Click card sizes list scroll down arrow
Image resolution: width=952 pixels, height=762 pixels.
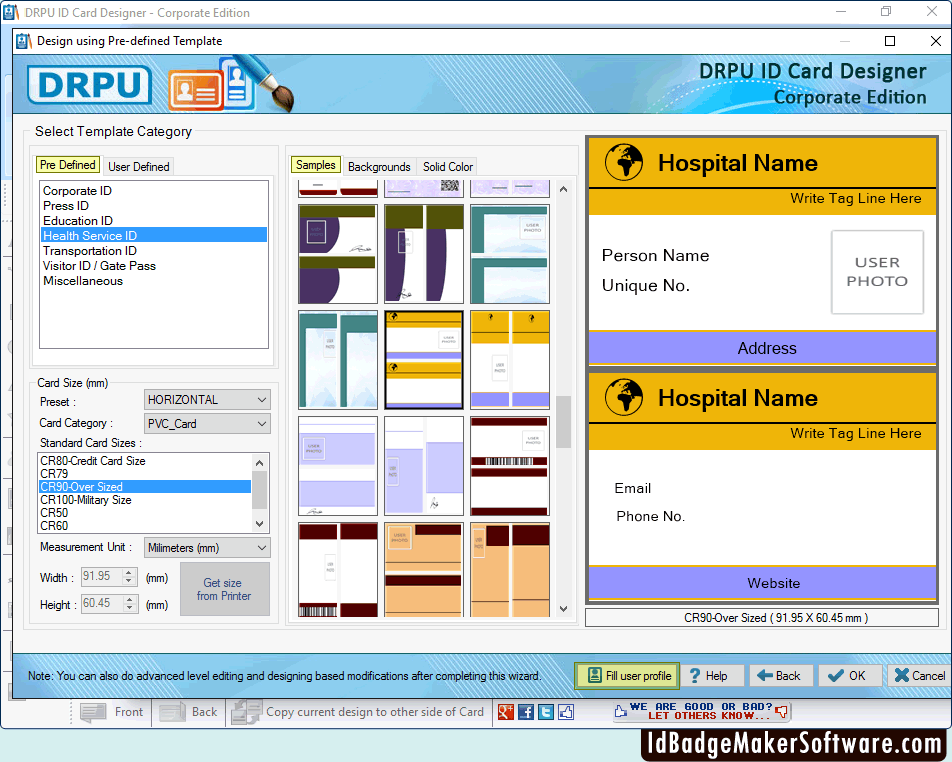[260, 524]
